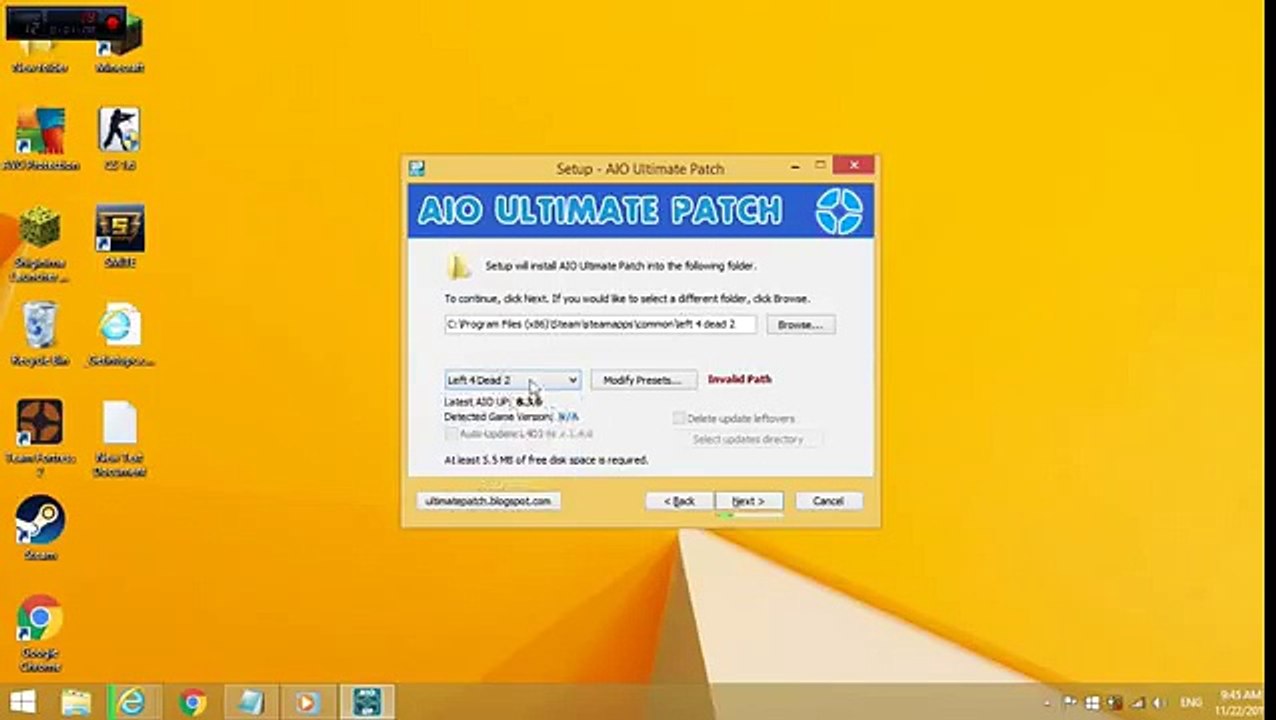Click the Select updates directory button

748,439
